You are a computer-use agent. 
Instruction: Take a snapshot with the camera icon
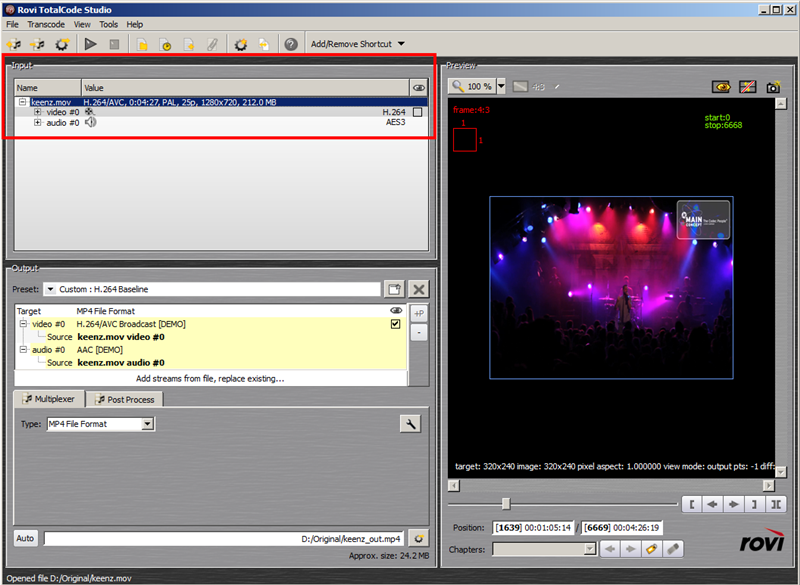pyautogui.click(x=773, y=87)
